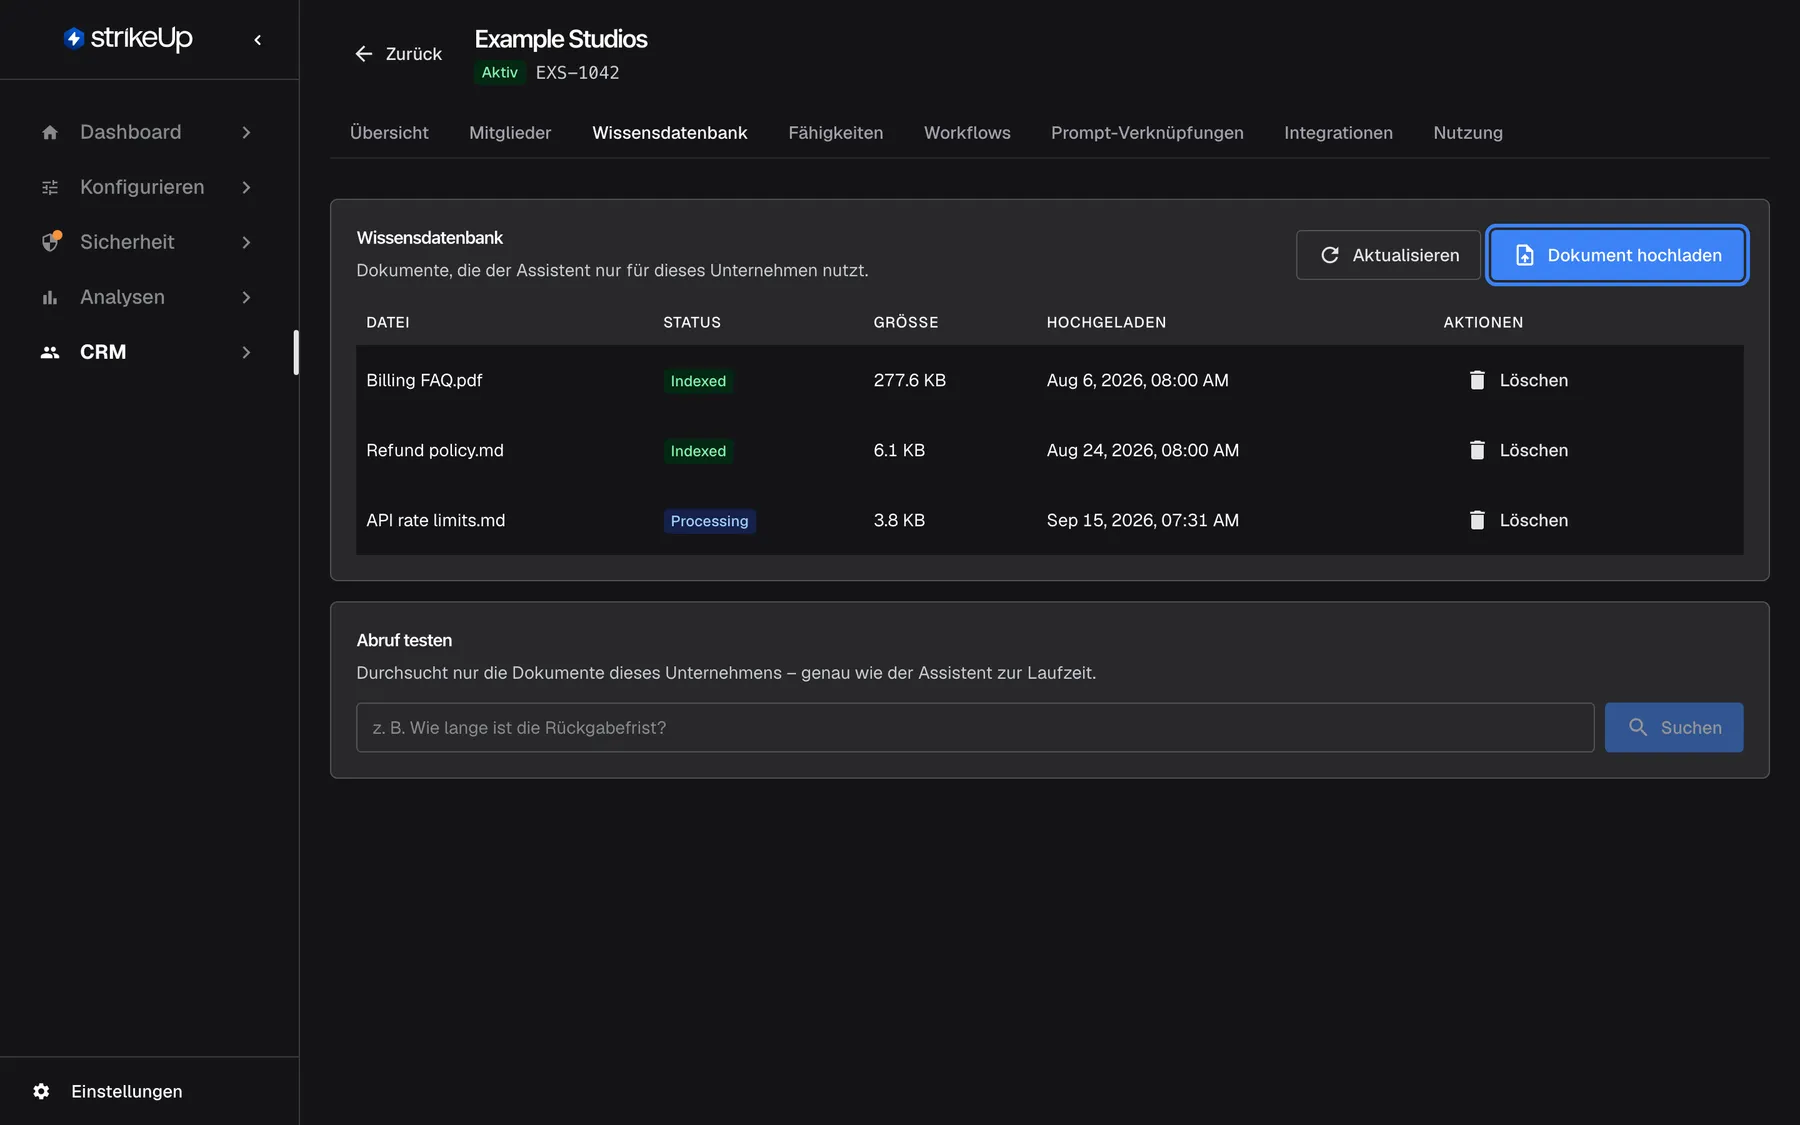1800x1125 pixels.
Task: Open the Übersicht tab
Action: pos(389,133)
